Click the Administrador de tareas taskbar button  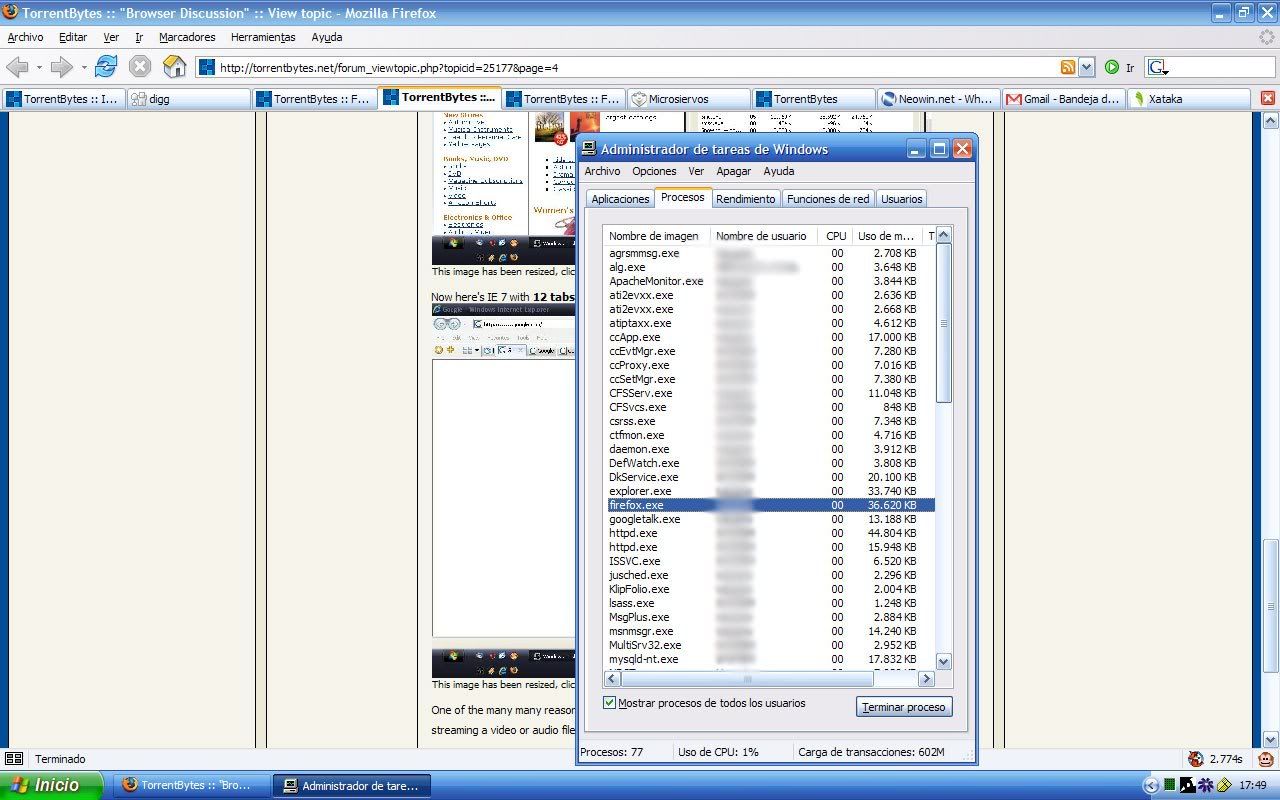[352, 785]
